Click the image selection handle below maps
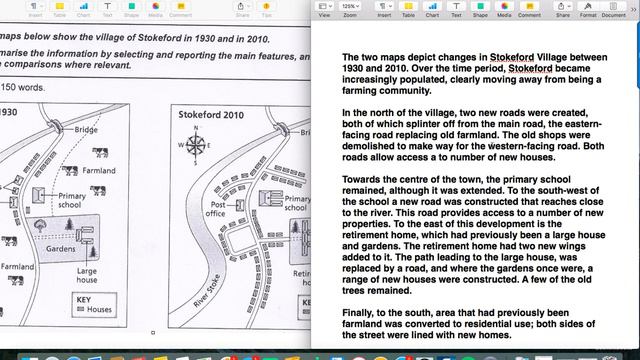 [x=153, y=333]
